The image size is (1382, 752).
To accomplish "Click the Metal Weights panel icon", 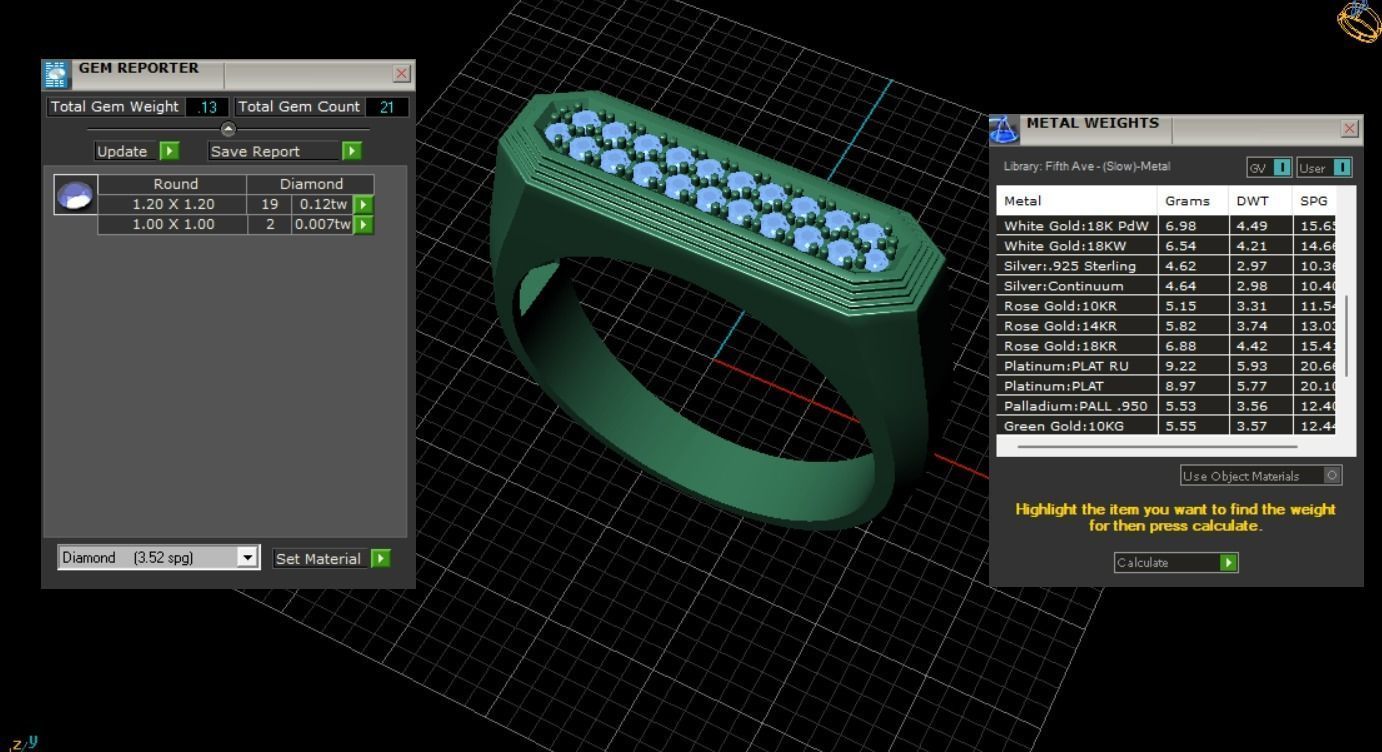I will 1004,130.
